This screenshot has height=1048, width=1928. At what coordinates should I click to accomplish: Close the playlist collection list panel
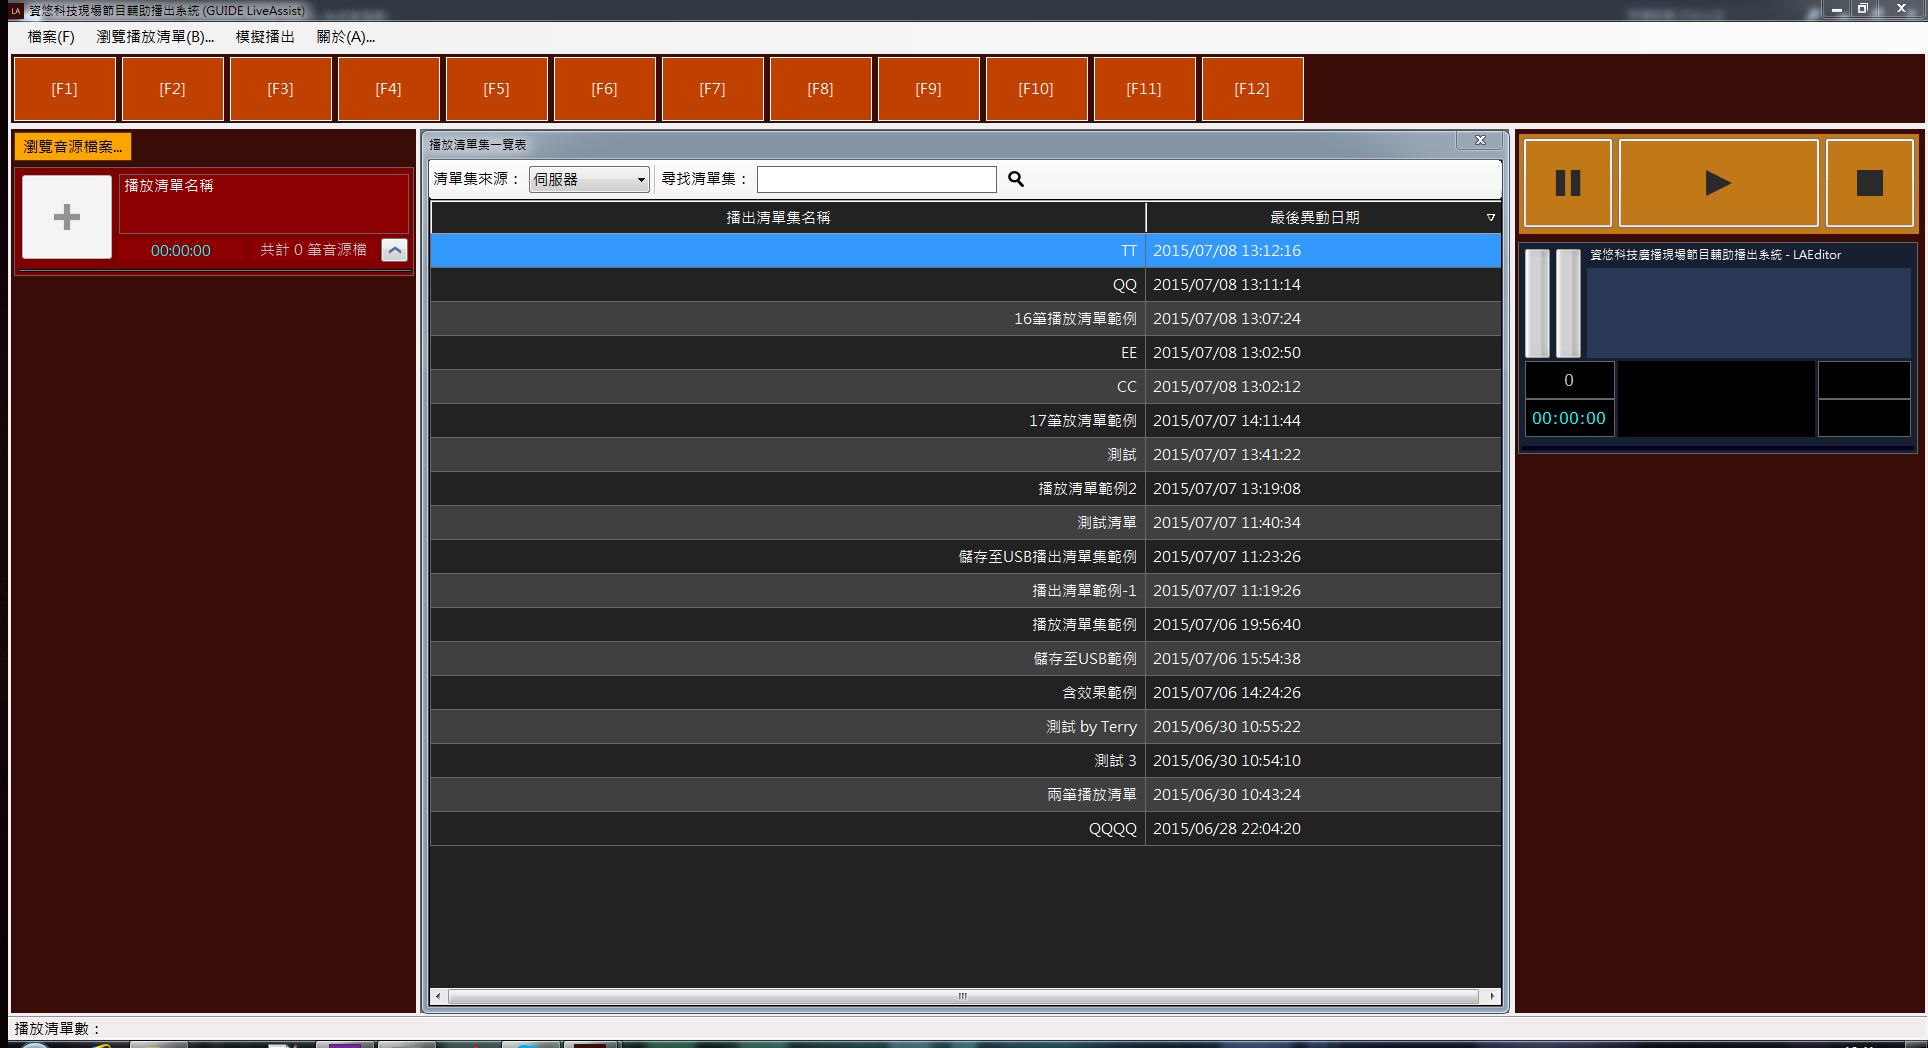pos(1480,141)
